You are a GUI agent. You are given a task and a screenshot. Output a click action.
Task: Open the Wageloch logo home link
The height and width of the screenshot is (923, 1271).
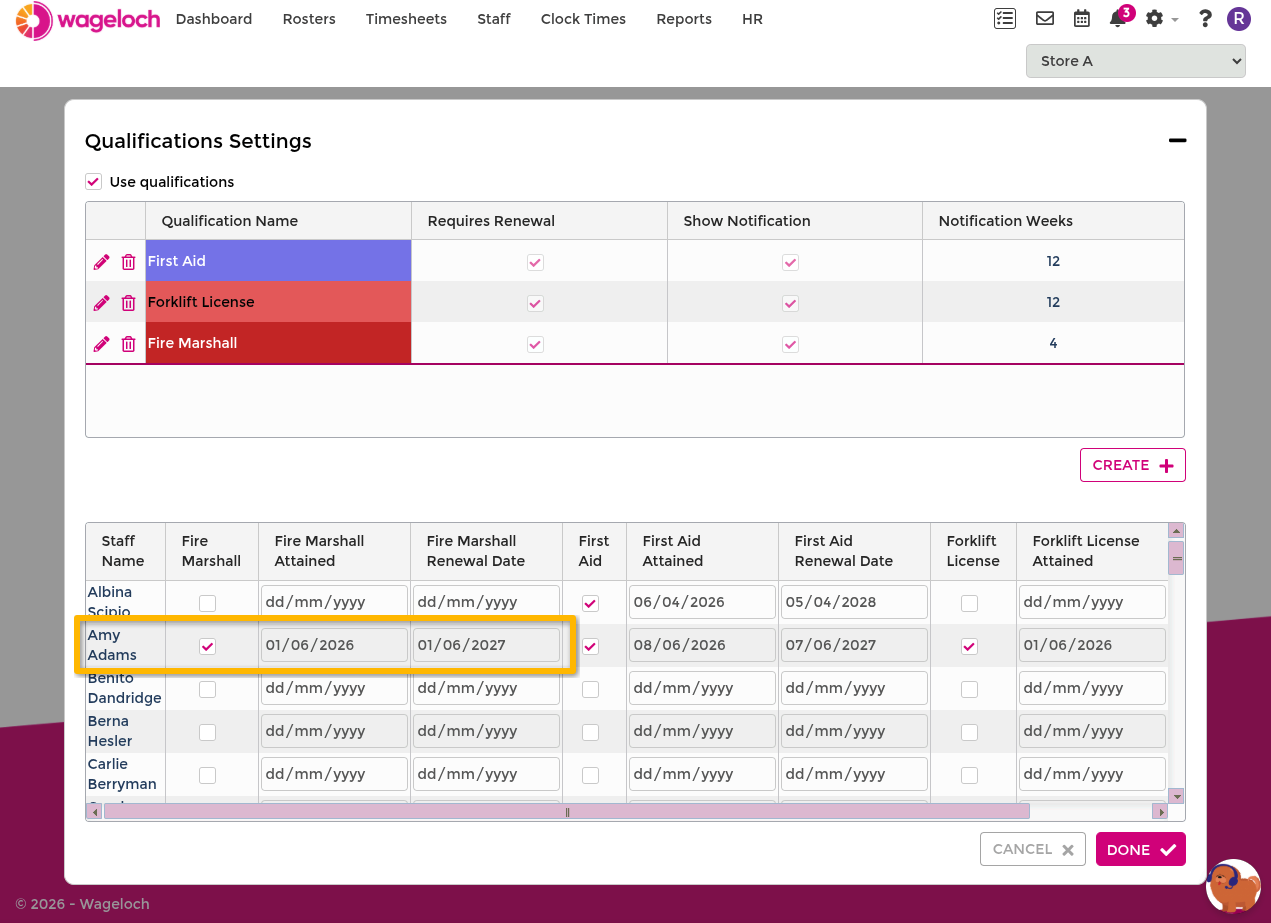click(x=88, y=20)
